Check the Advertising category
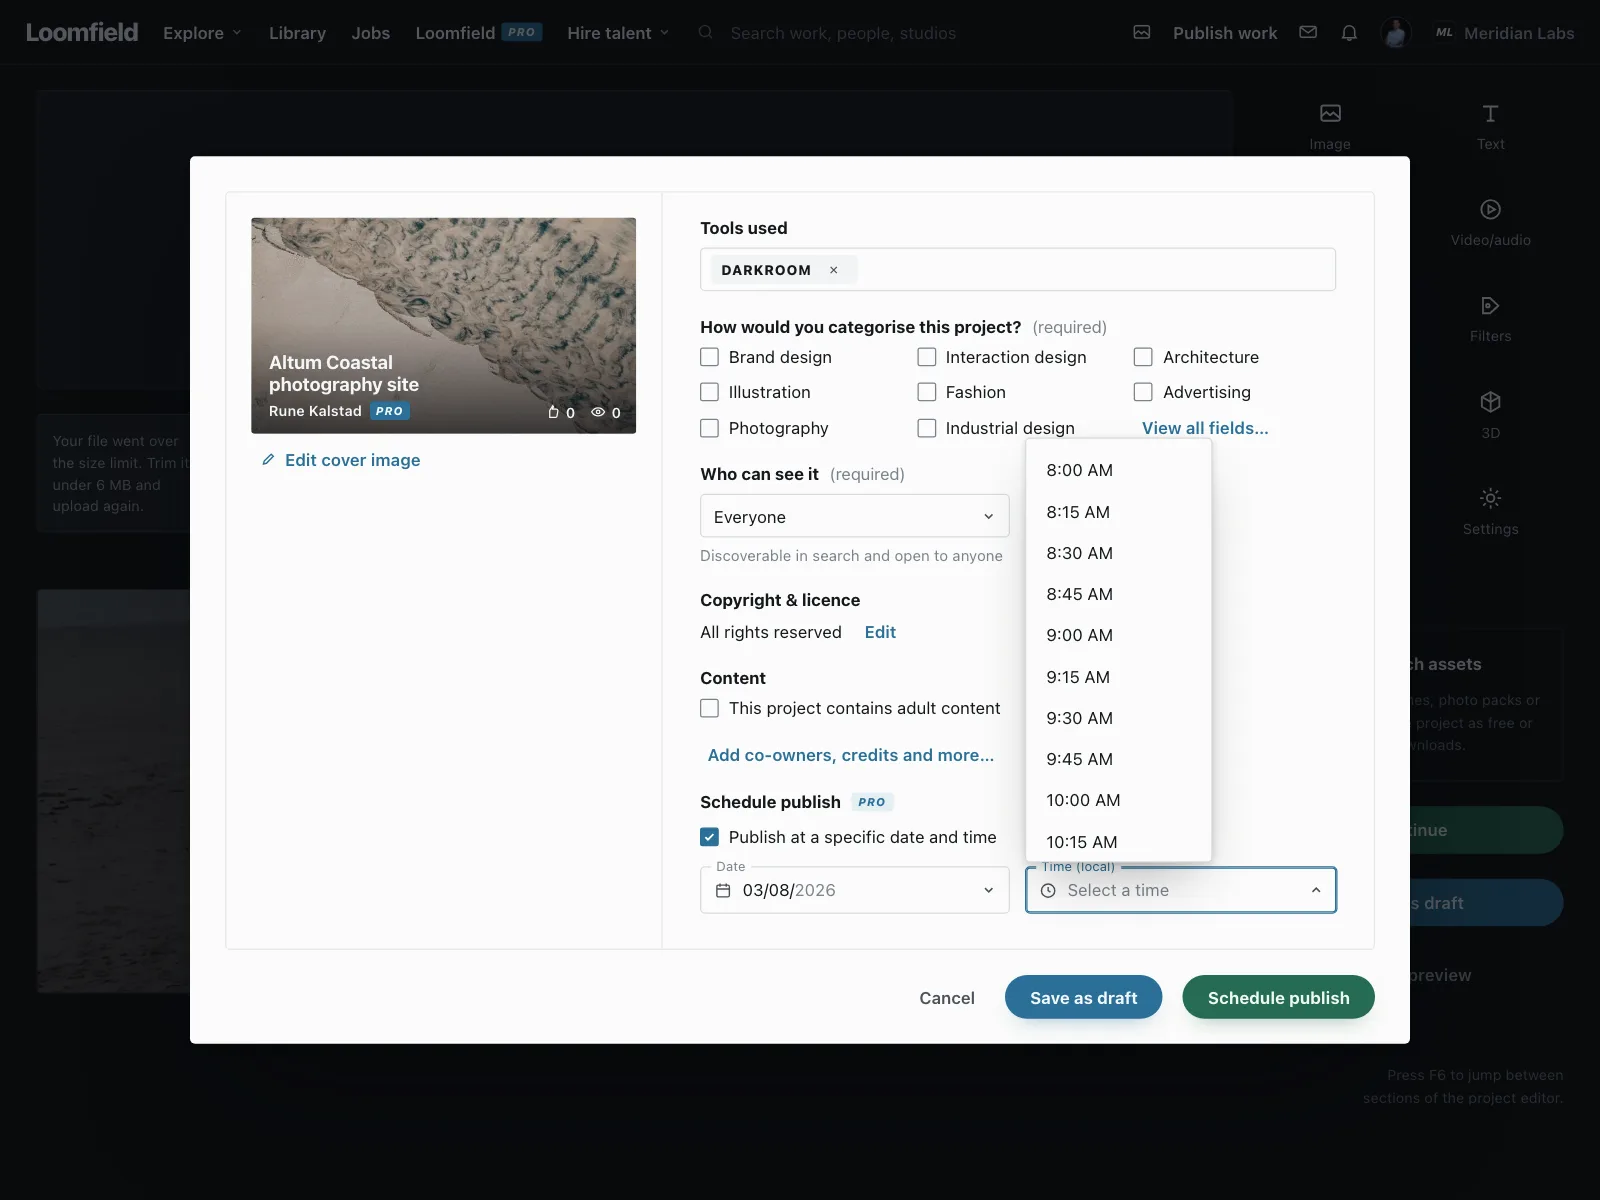 [x=1143, y=392]
